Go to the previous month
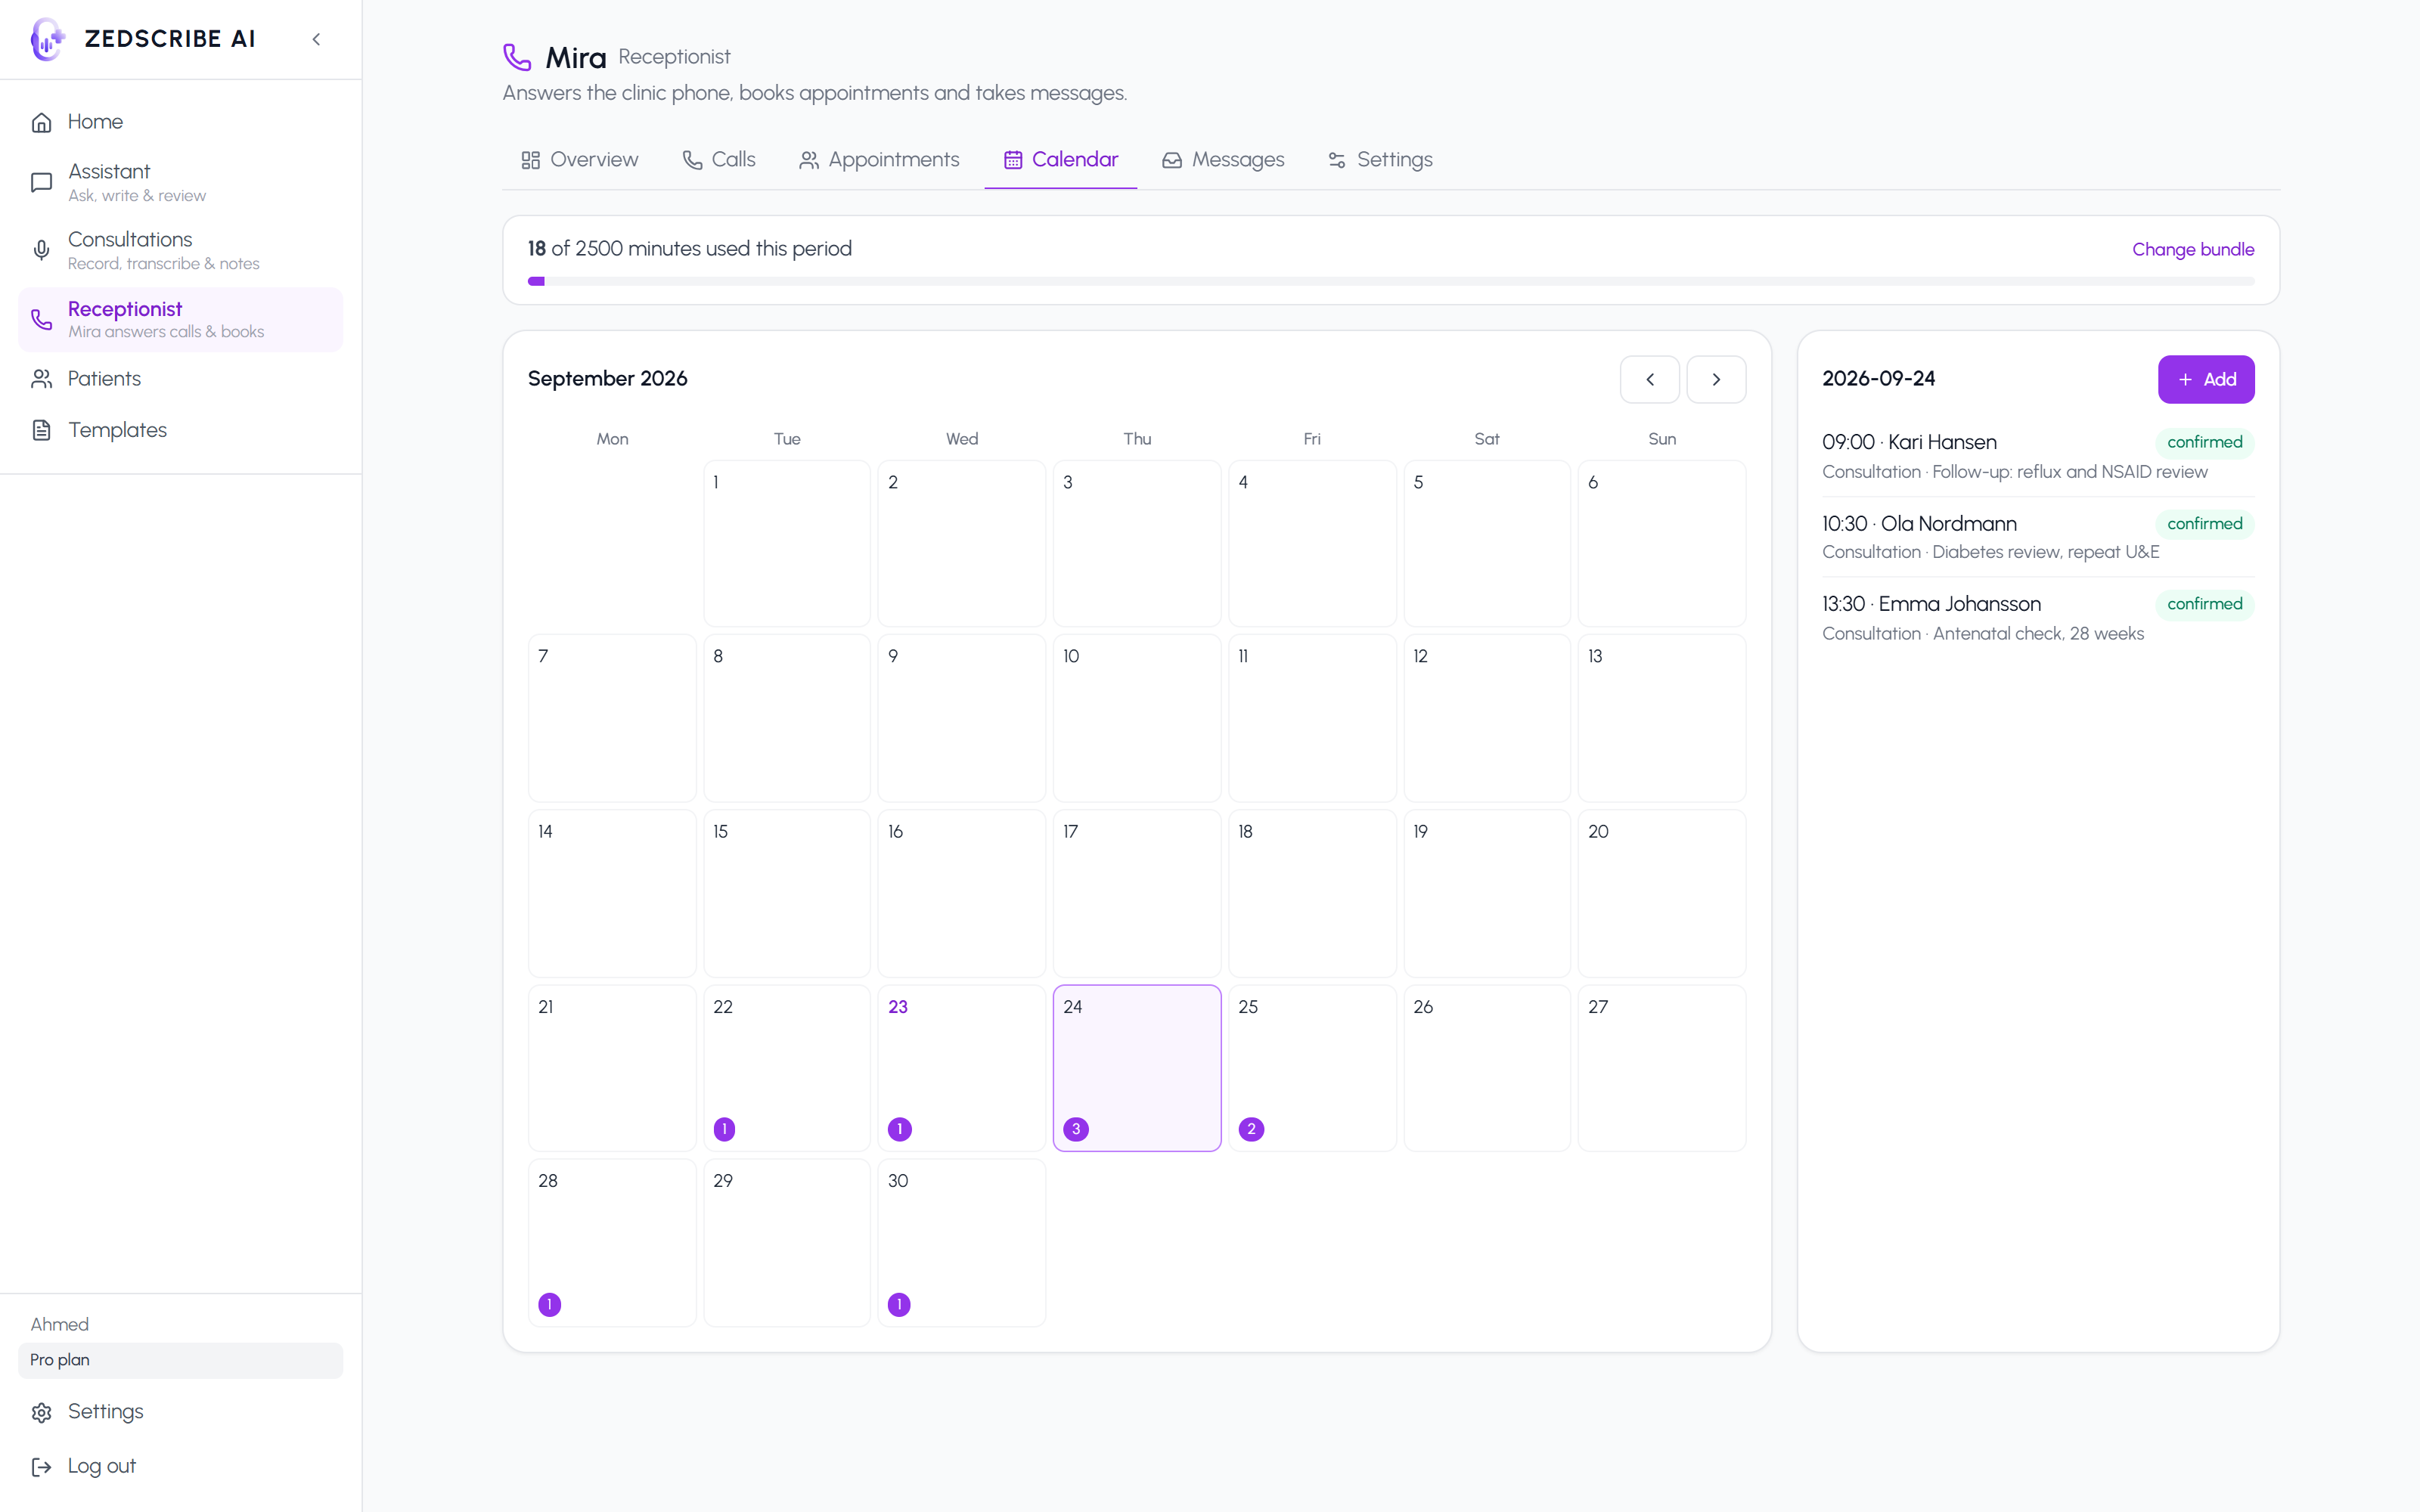2420x1512 pixels. (1649, 380)
